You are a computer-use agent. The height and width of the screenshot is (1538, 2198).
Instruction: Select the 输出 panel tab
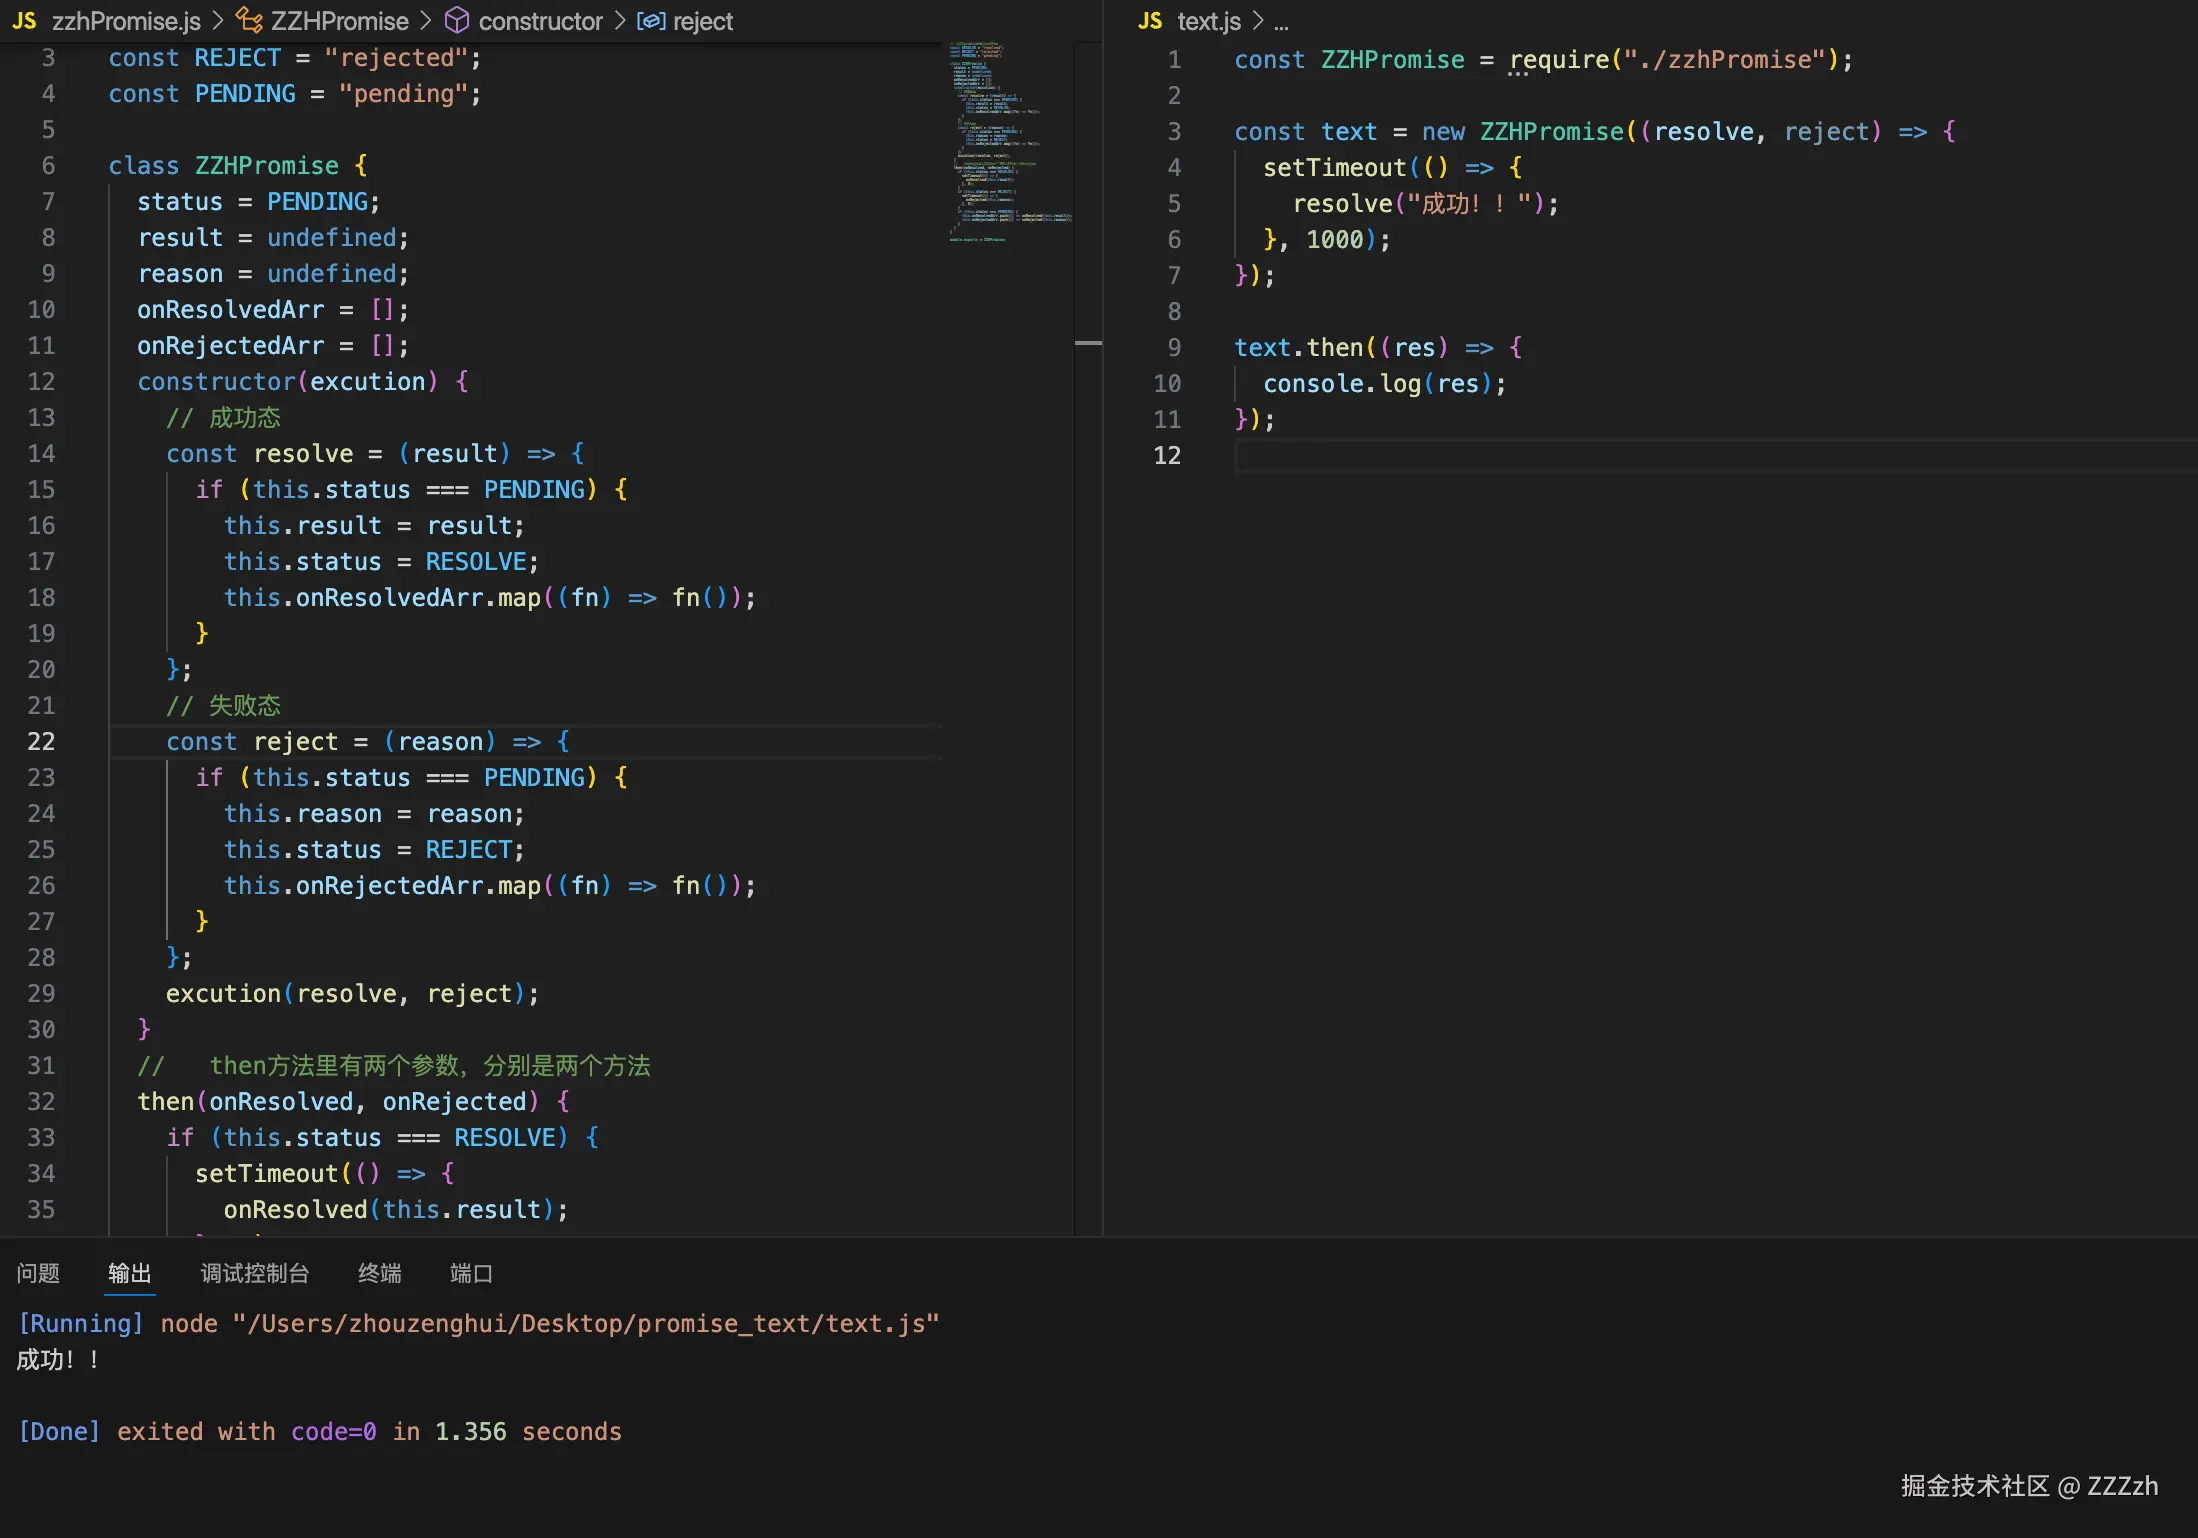tap(129, 1273)
